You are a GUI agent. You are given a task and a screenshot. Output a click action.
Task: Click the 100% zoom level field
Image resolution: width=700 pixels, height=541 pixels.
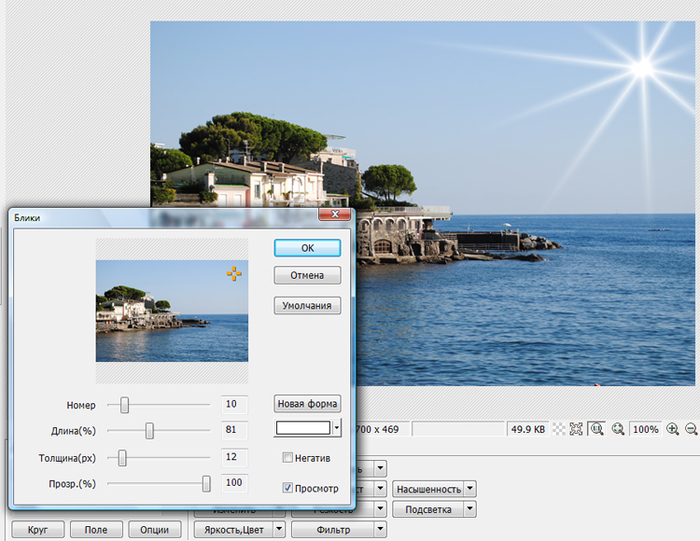(646, 429)
